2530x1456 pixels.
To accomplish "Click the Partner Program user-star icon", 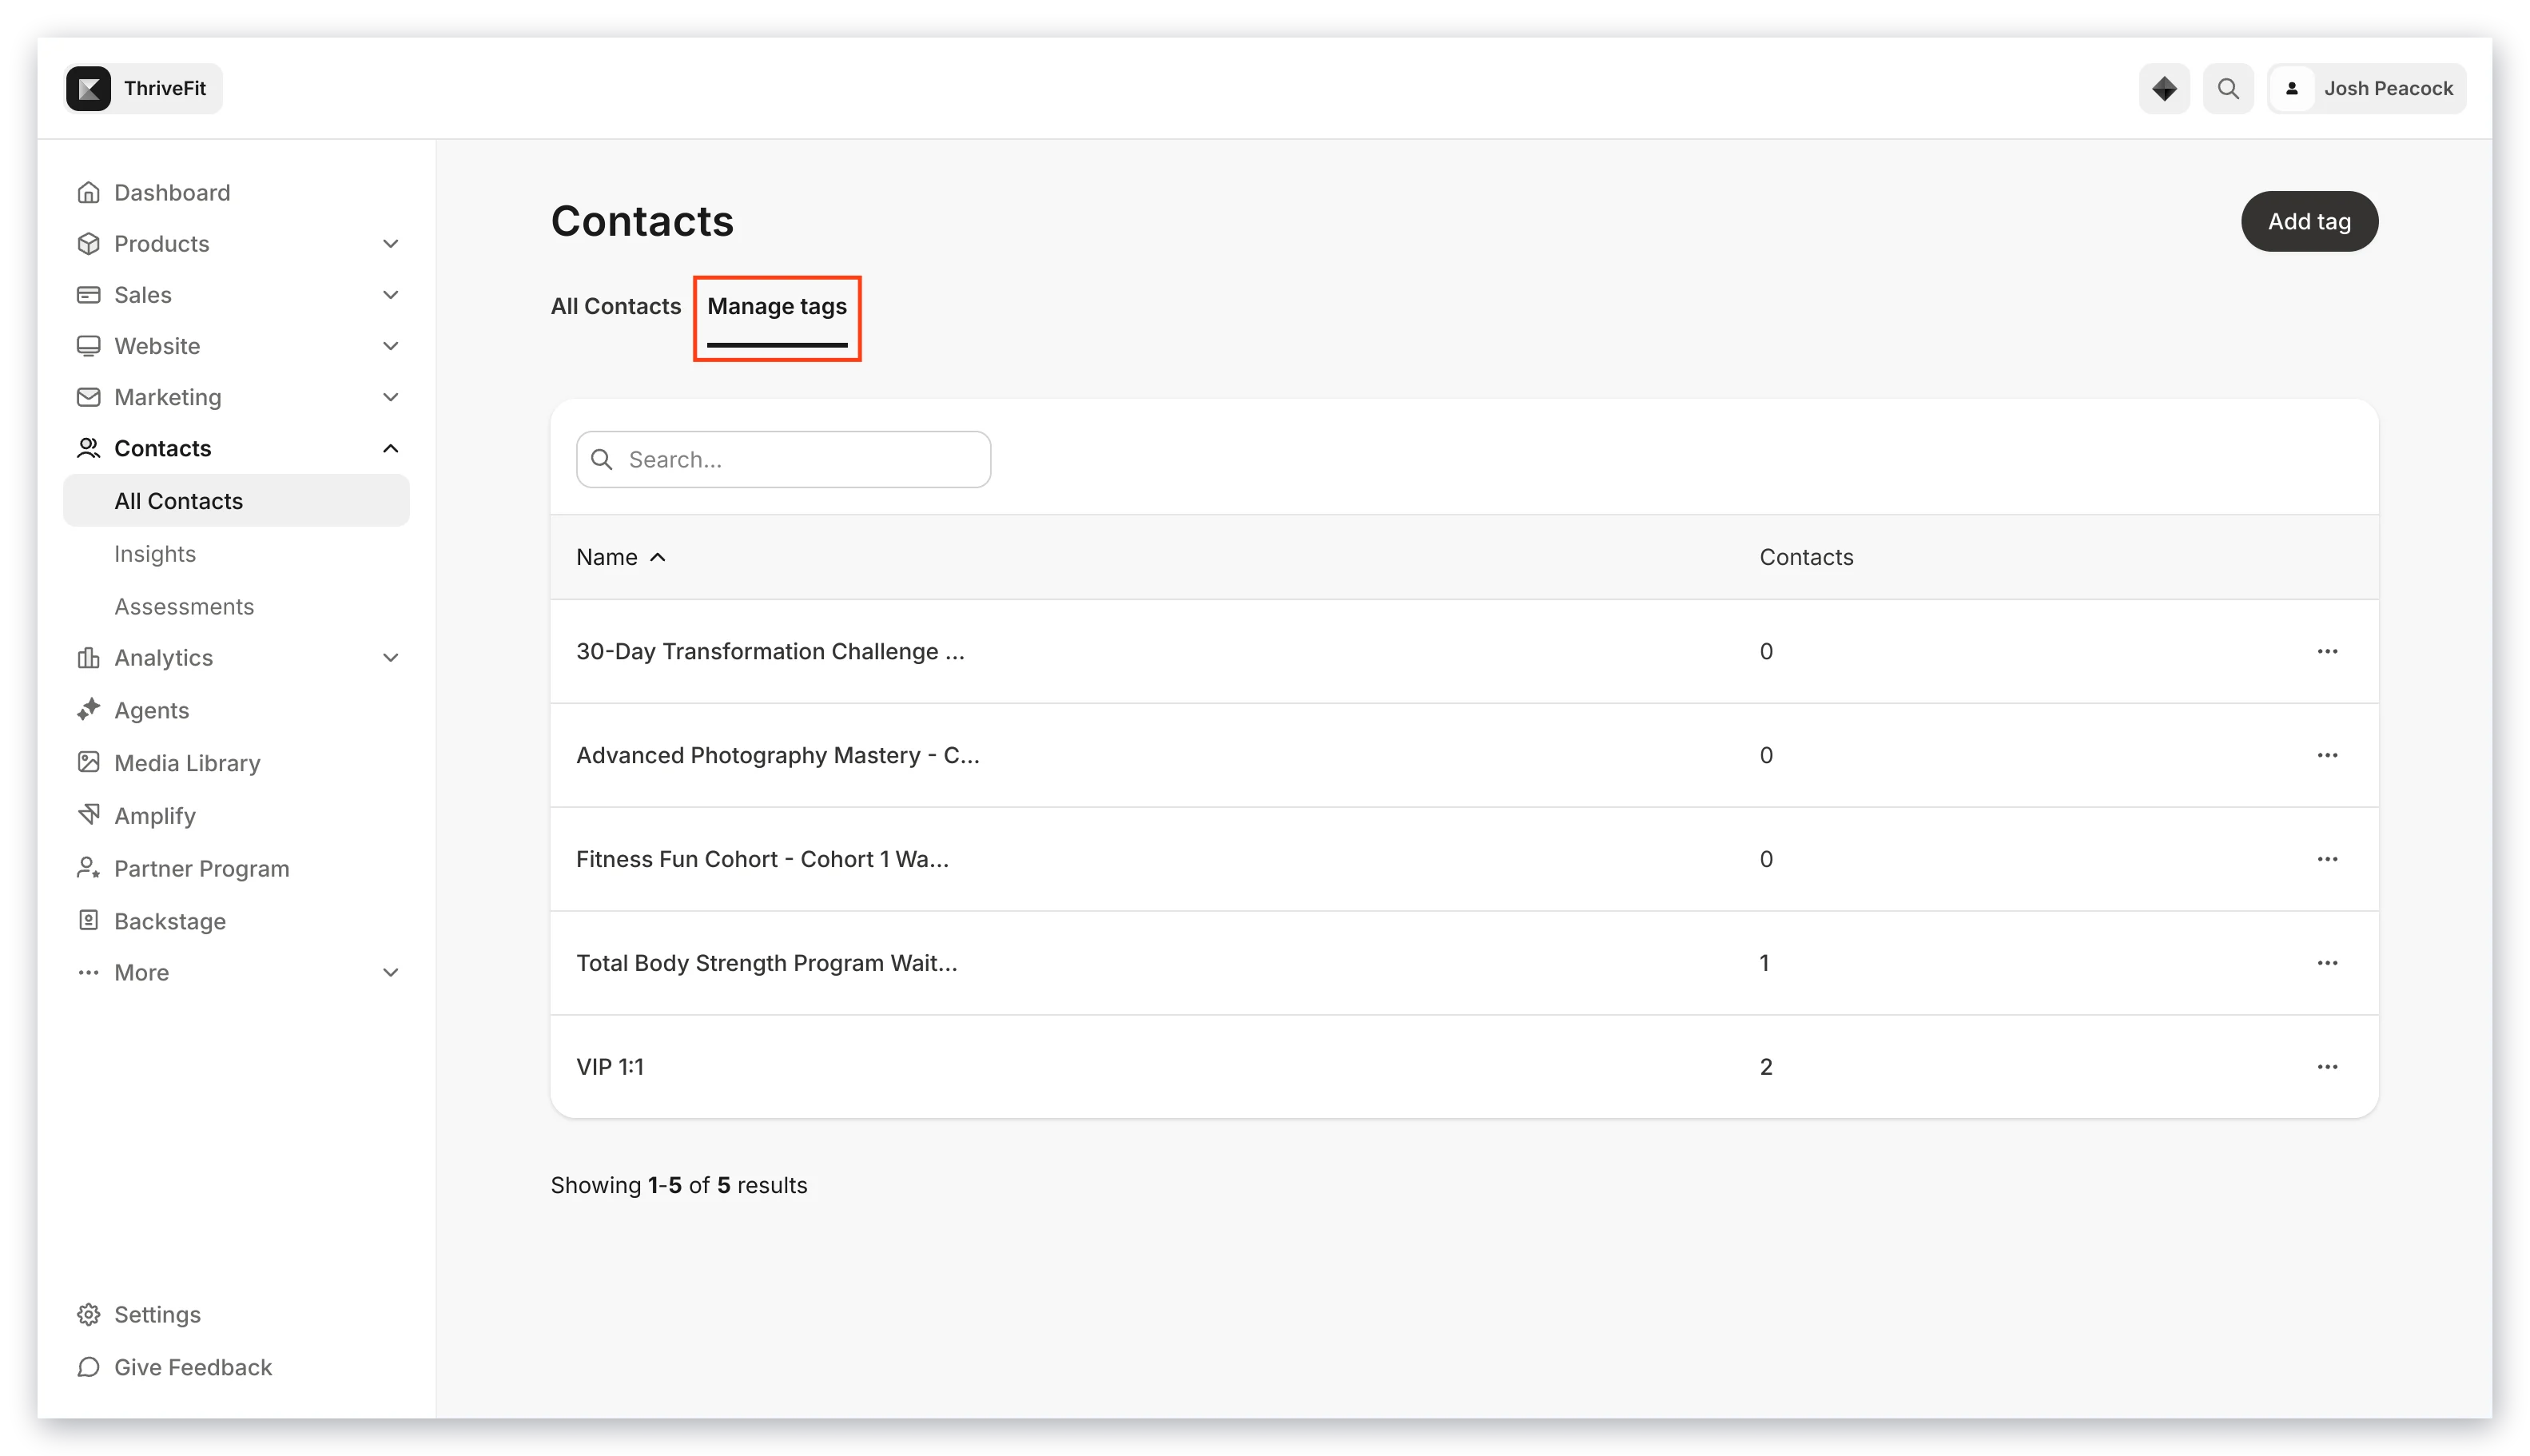I will 88,868.
